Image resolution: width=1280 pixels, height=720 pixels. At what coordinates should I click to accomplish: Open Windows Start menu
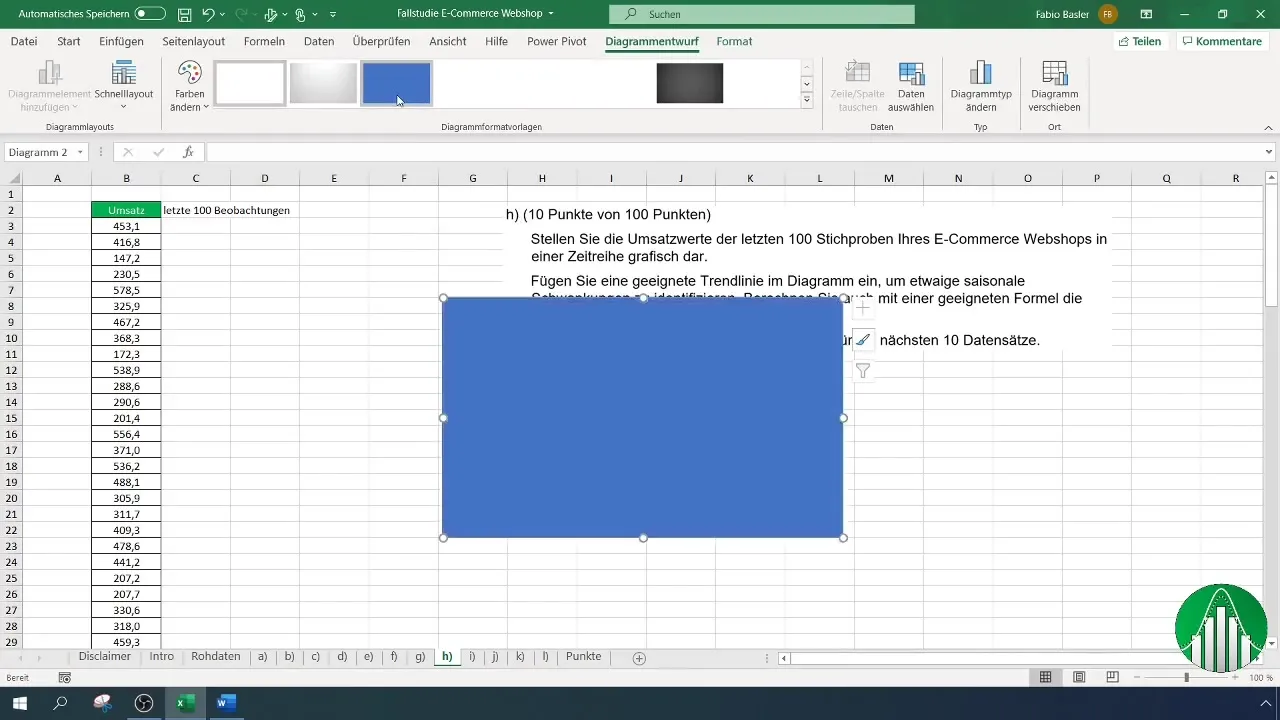click(x=19, y=703)
